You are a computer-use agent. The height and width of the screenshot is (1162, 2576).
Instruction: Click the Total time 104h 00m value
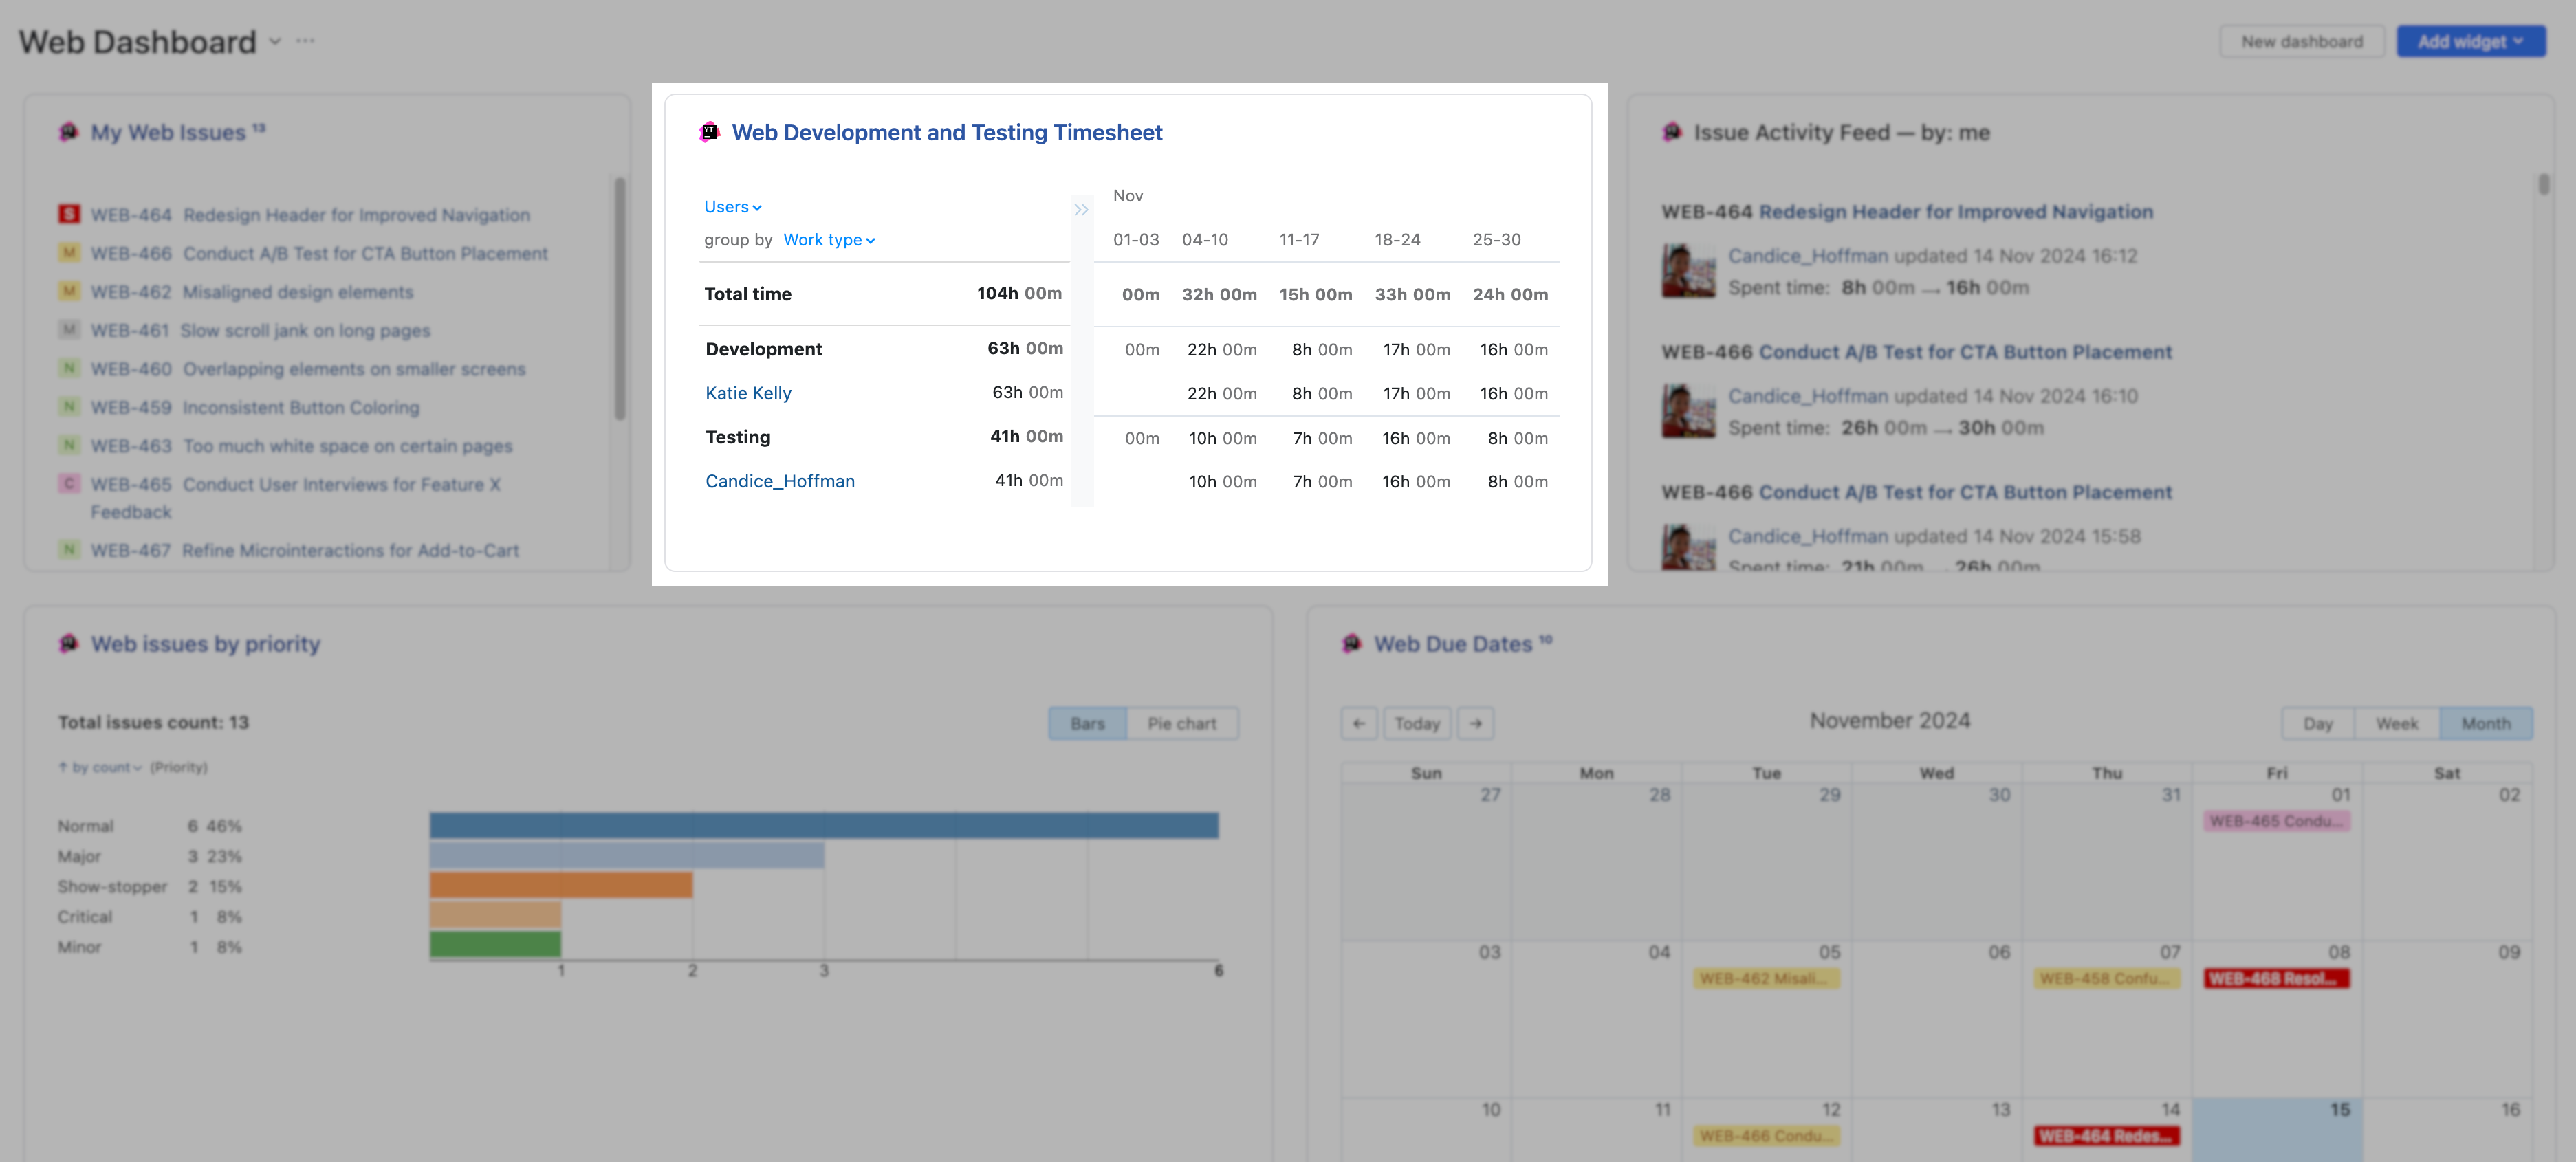point(1019,293)
